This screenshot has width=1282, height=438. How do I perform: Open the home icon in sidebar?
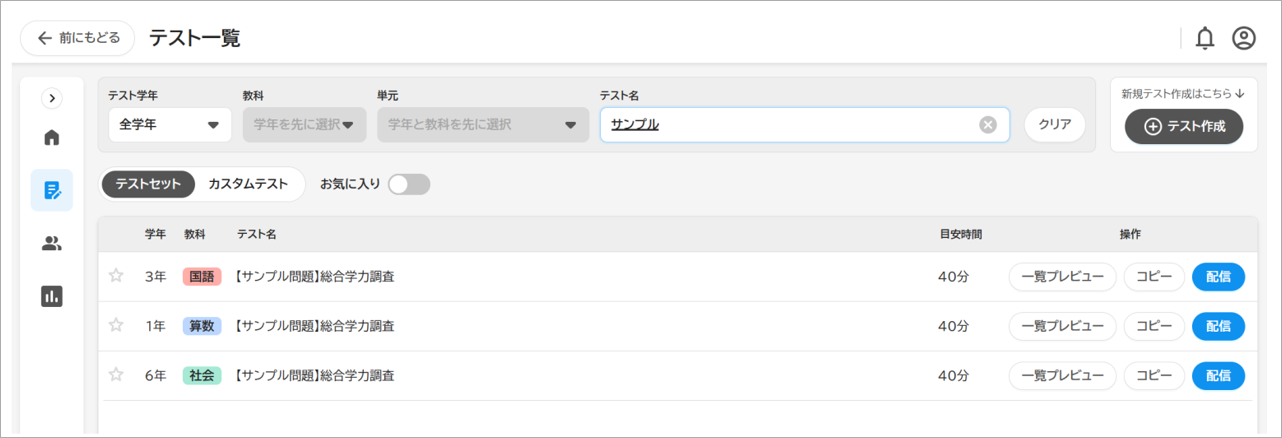[x=52, y=138]
